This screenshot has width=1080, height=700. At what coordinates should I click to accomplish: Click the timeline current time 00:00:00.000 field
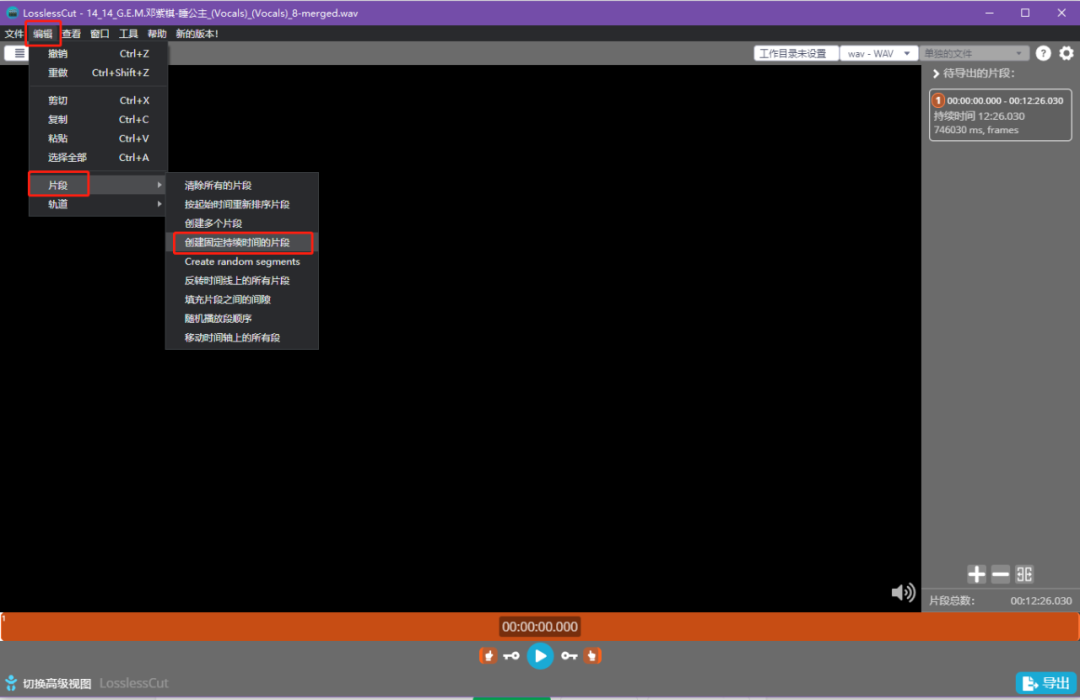pos(540,627)
